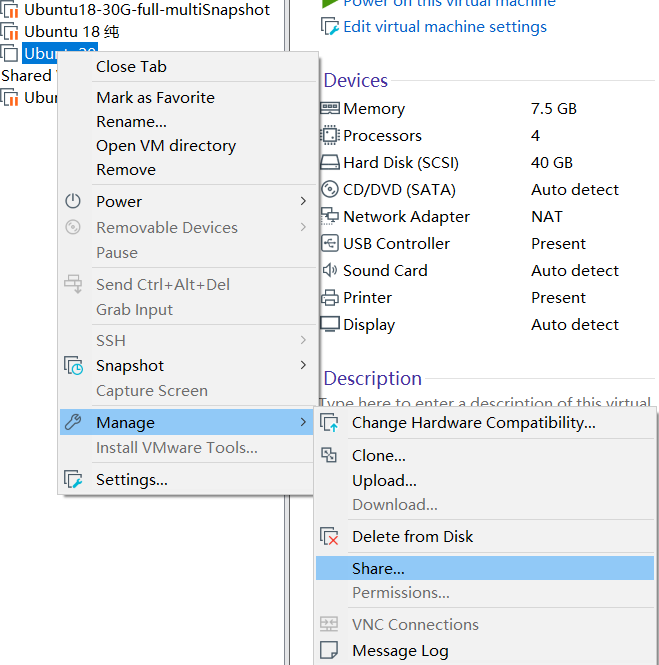Viewport: 659px width, 665px height.
Task: Click the Network Adapter label
Action: pyautogui.click(x=406, y=217)
